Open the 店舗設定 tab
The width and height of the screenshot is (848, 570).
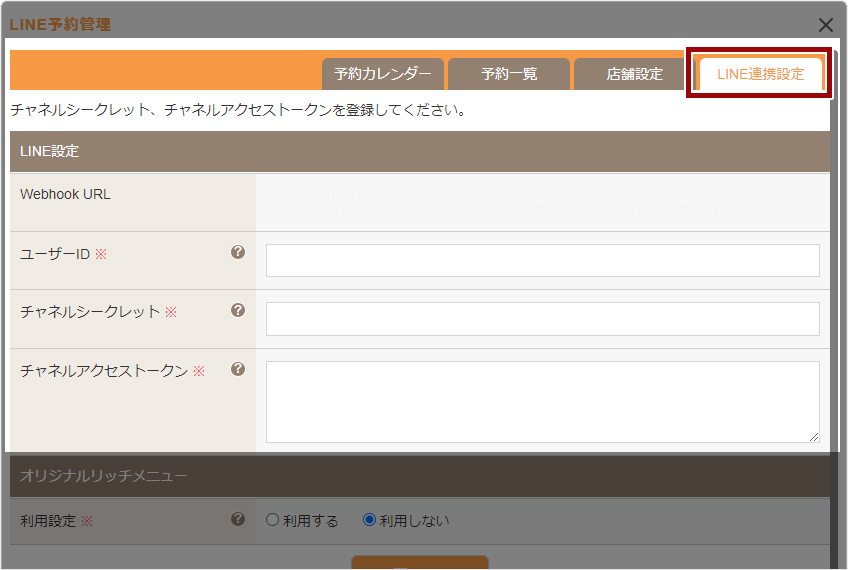coord(634,74)
